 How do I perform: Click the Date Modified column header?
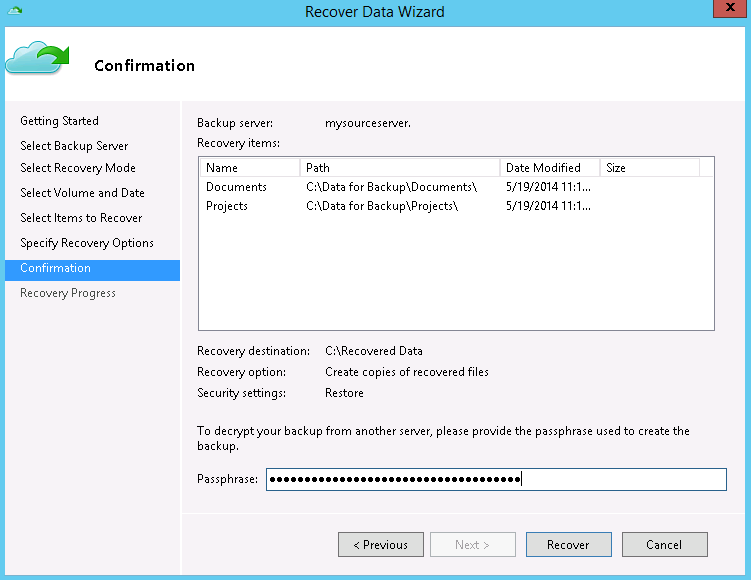click(x=549, y=168)
